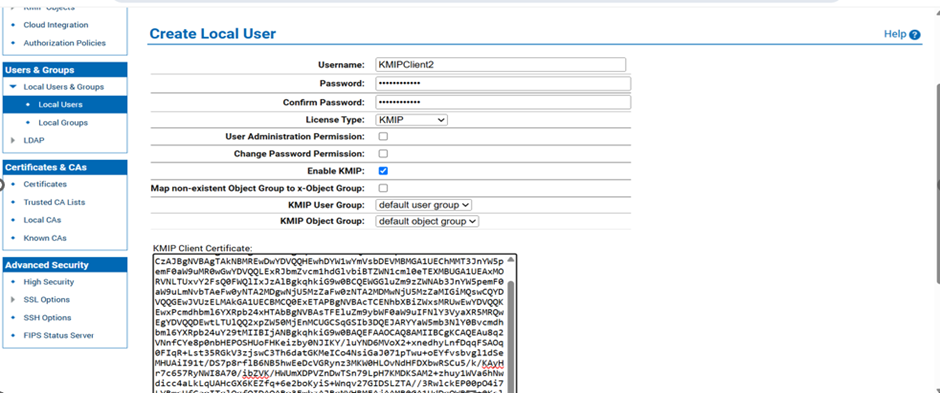
Task: Click the Password input field
Action: (503, 83)
